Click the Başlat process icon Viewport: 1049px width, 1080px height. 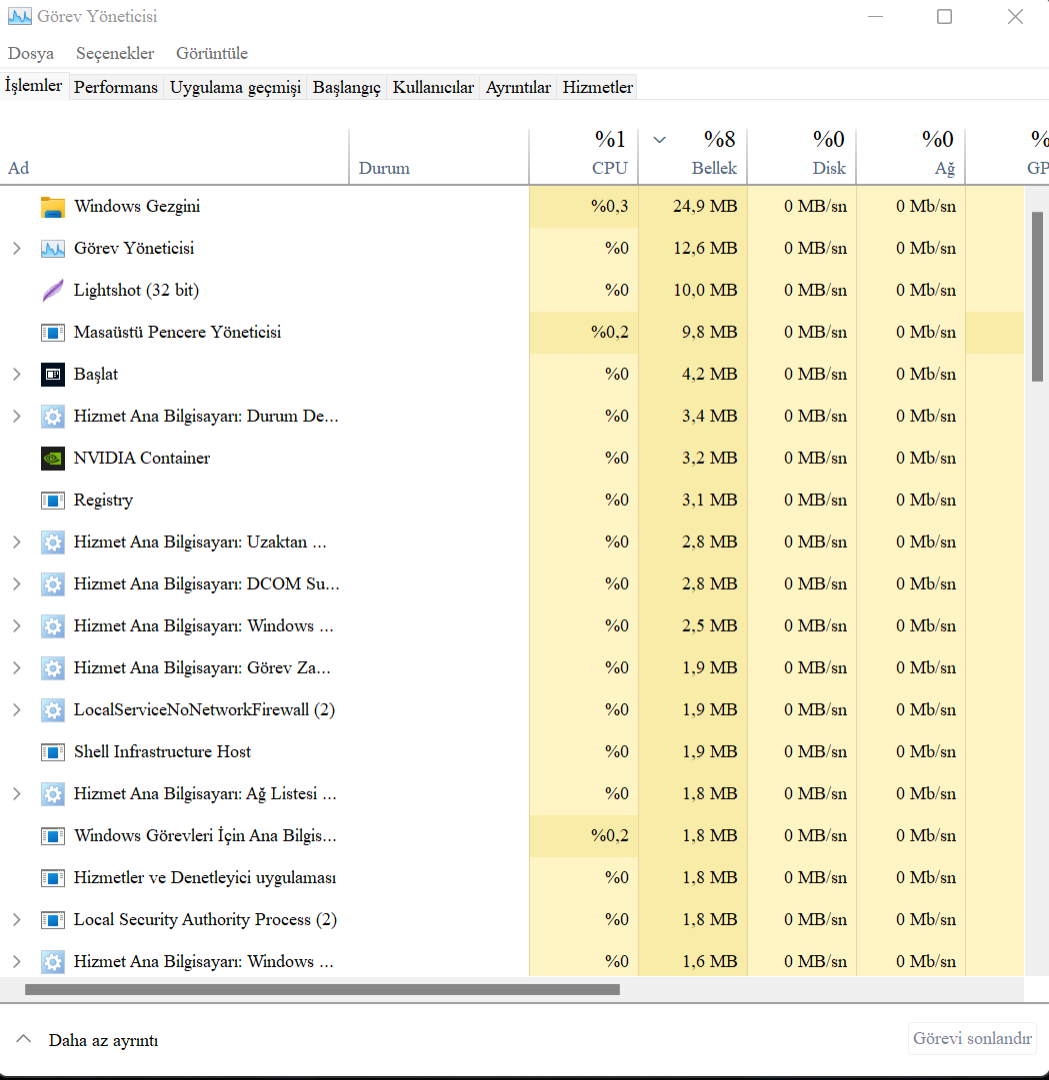52,375
